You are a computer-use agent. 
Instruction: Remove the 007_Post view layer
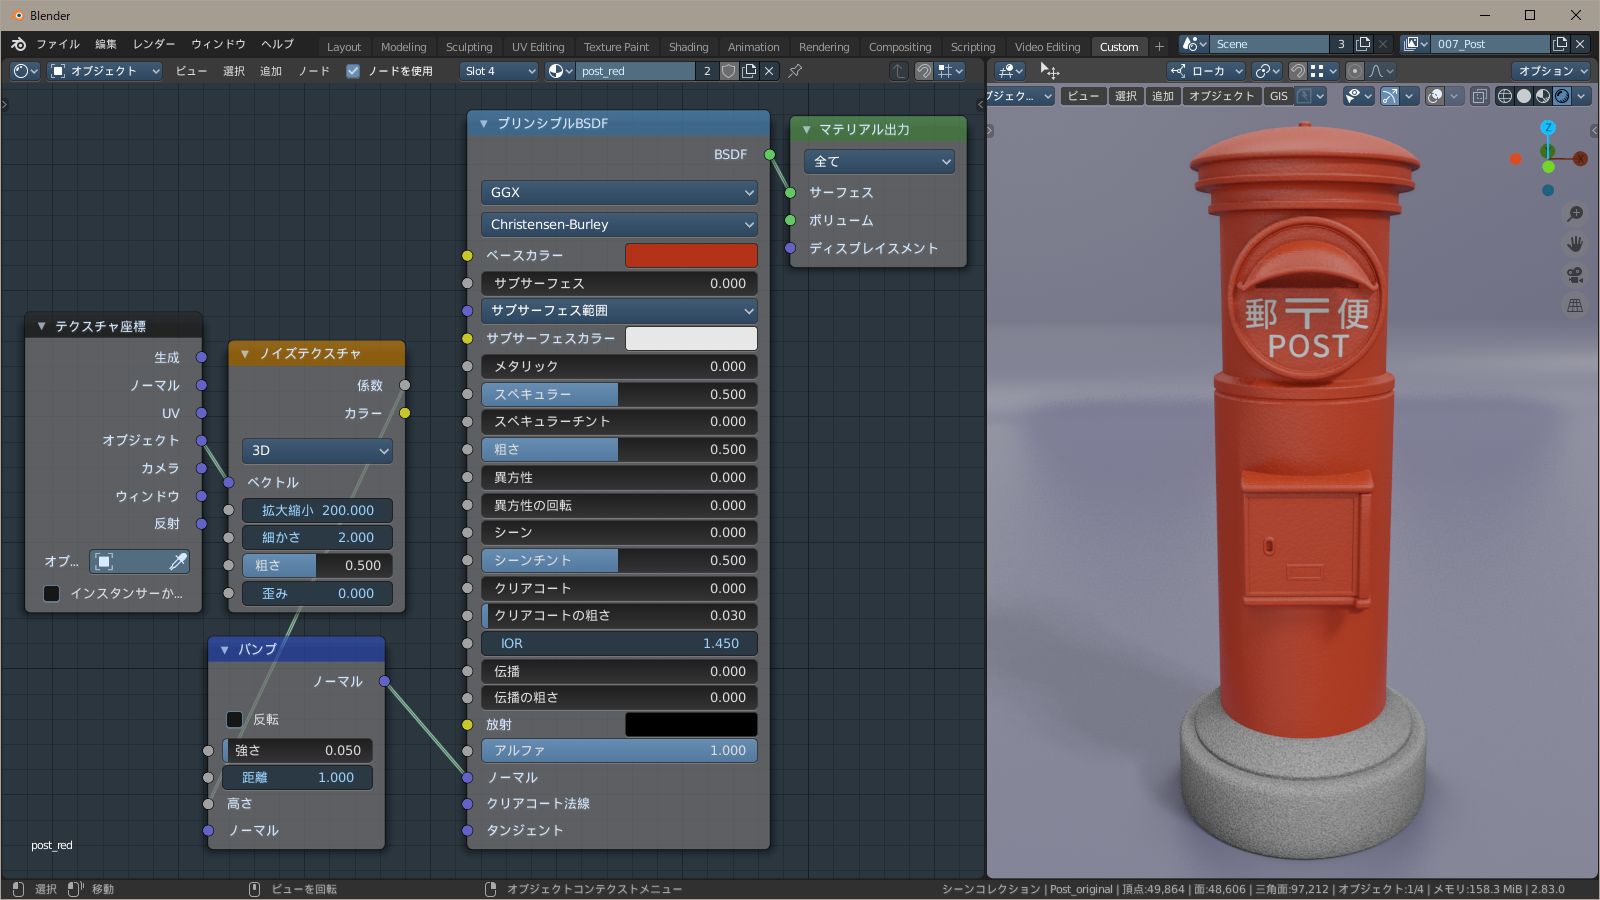[1580, 44]
